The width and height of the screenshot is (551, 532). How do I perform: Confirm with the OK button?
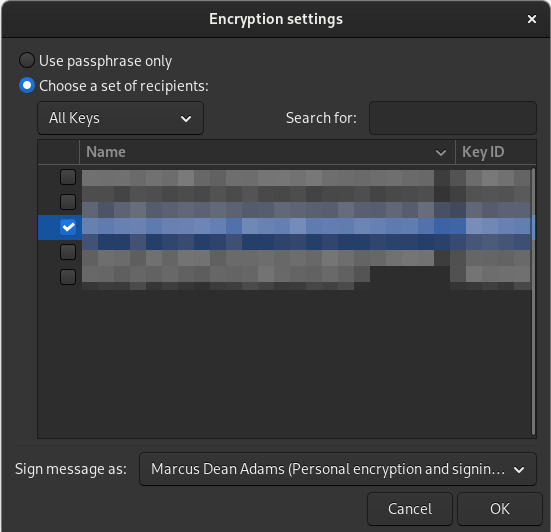click(x=500, y=509)
